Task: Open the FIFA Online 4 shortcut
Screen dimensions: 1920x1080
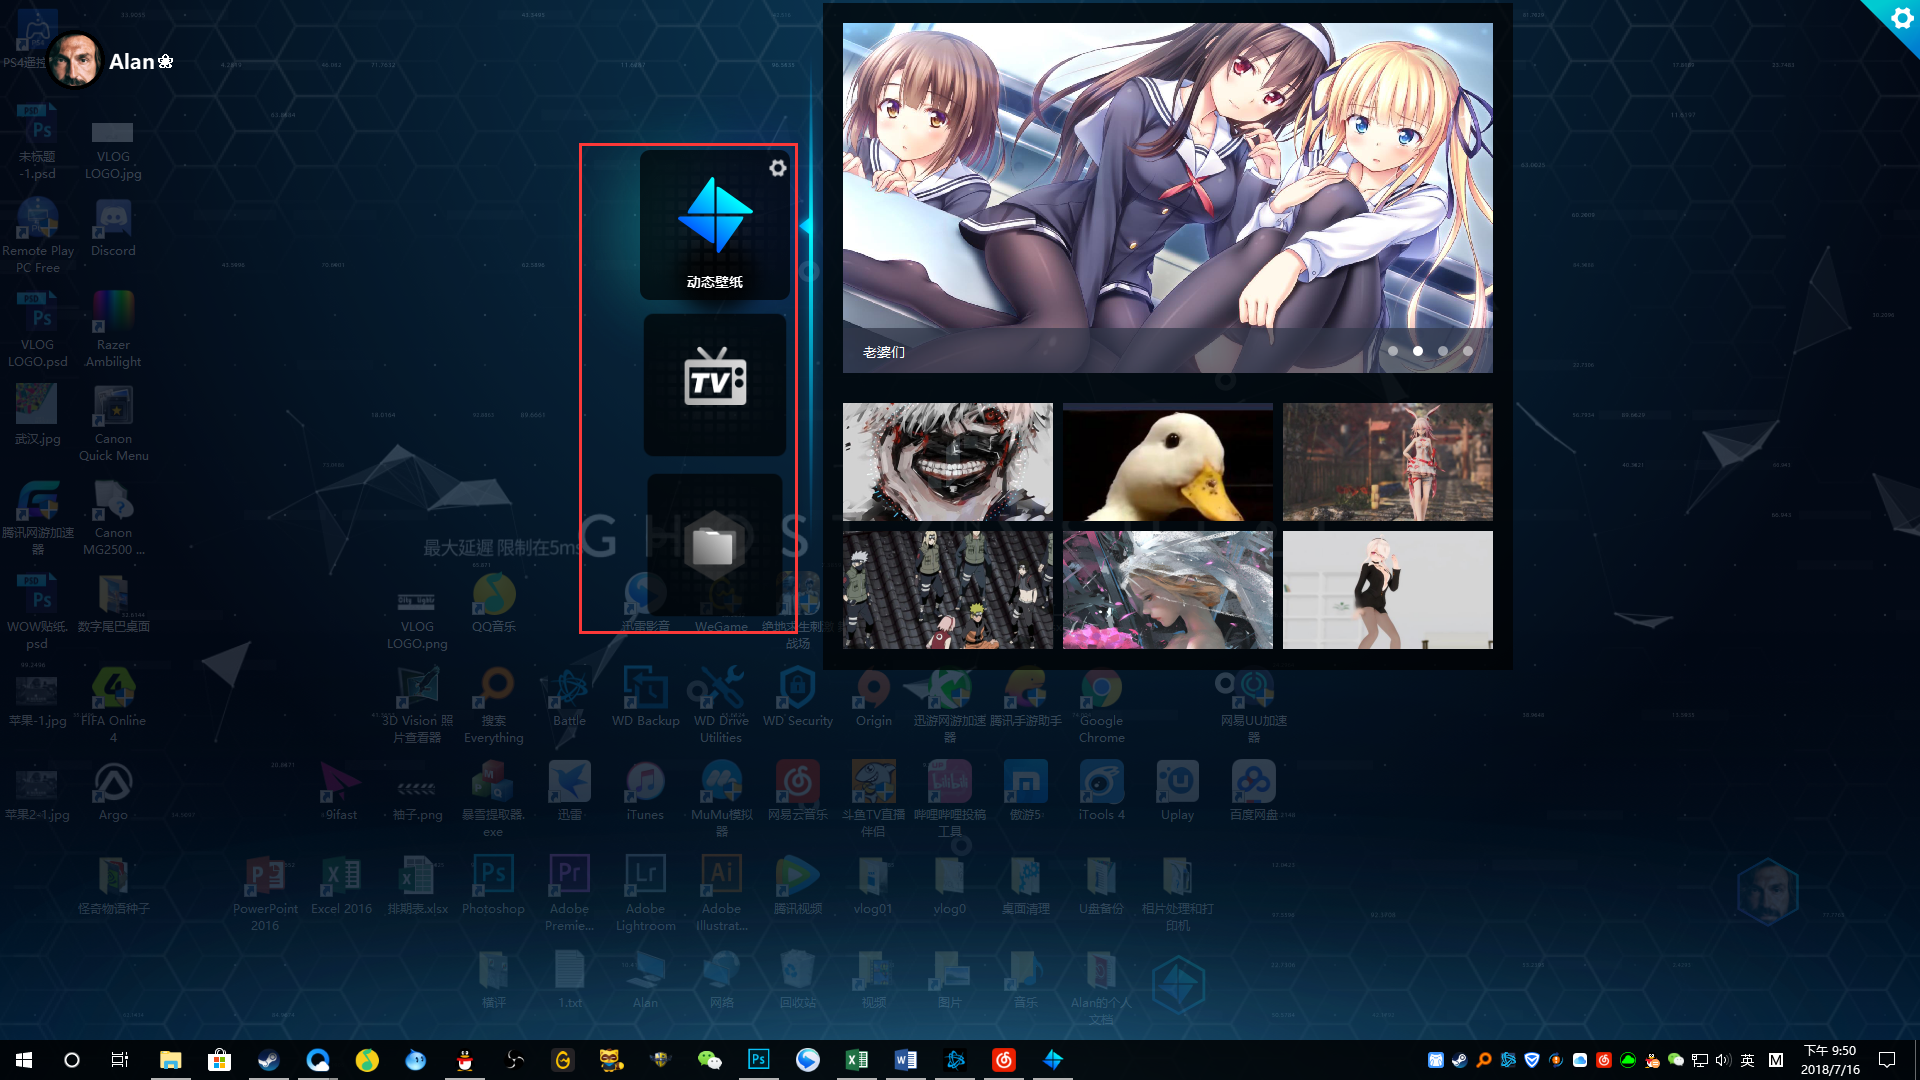Action: [x=113, y=706]
